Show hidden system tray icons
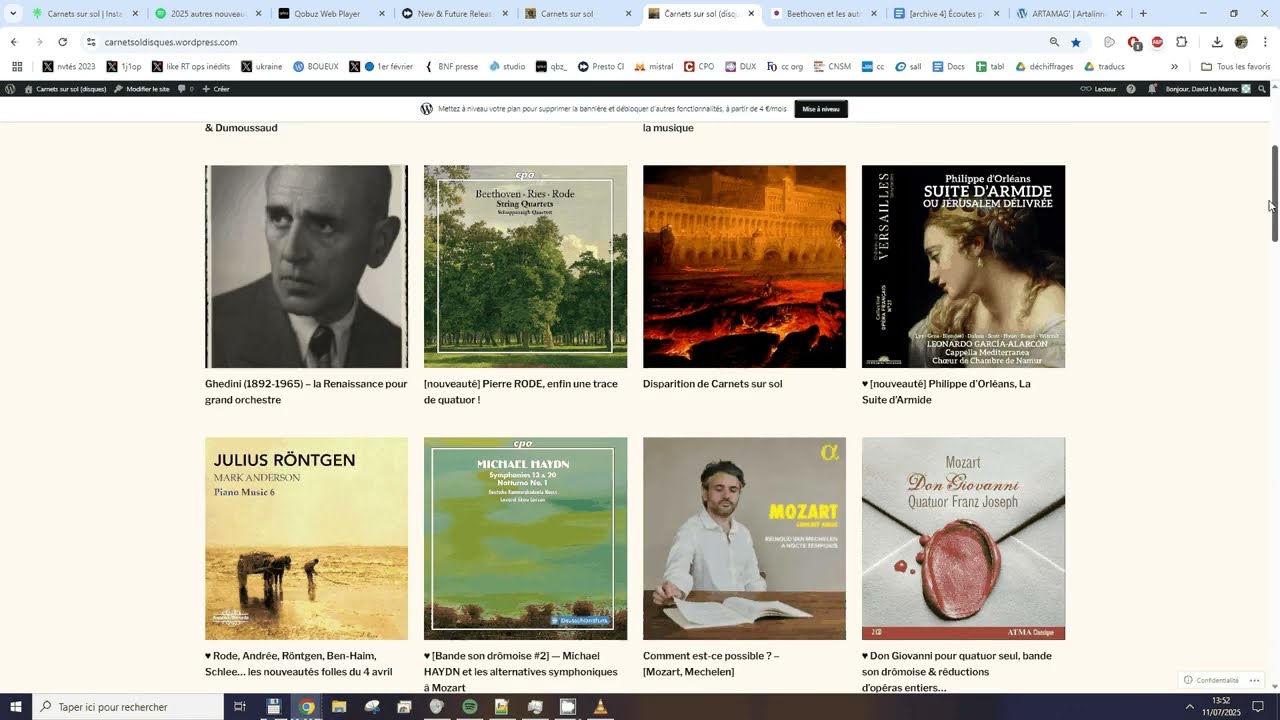The image size is (1280, 720). coord(1189,707)
